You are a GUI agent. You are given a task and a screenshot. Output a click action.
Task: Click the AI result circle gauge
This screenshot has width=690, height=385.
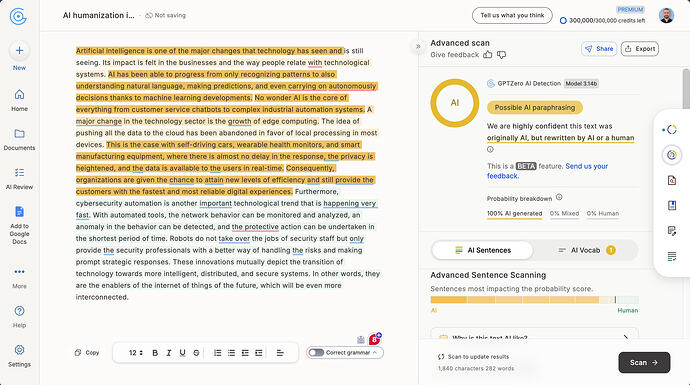coord(455,103)
